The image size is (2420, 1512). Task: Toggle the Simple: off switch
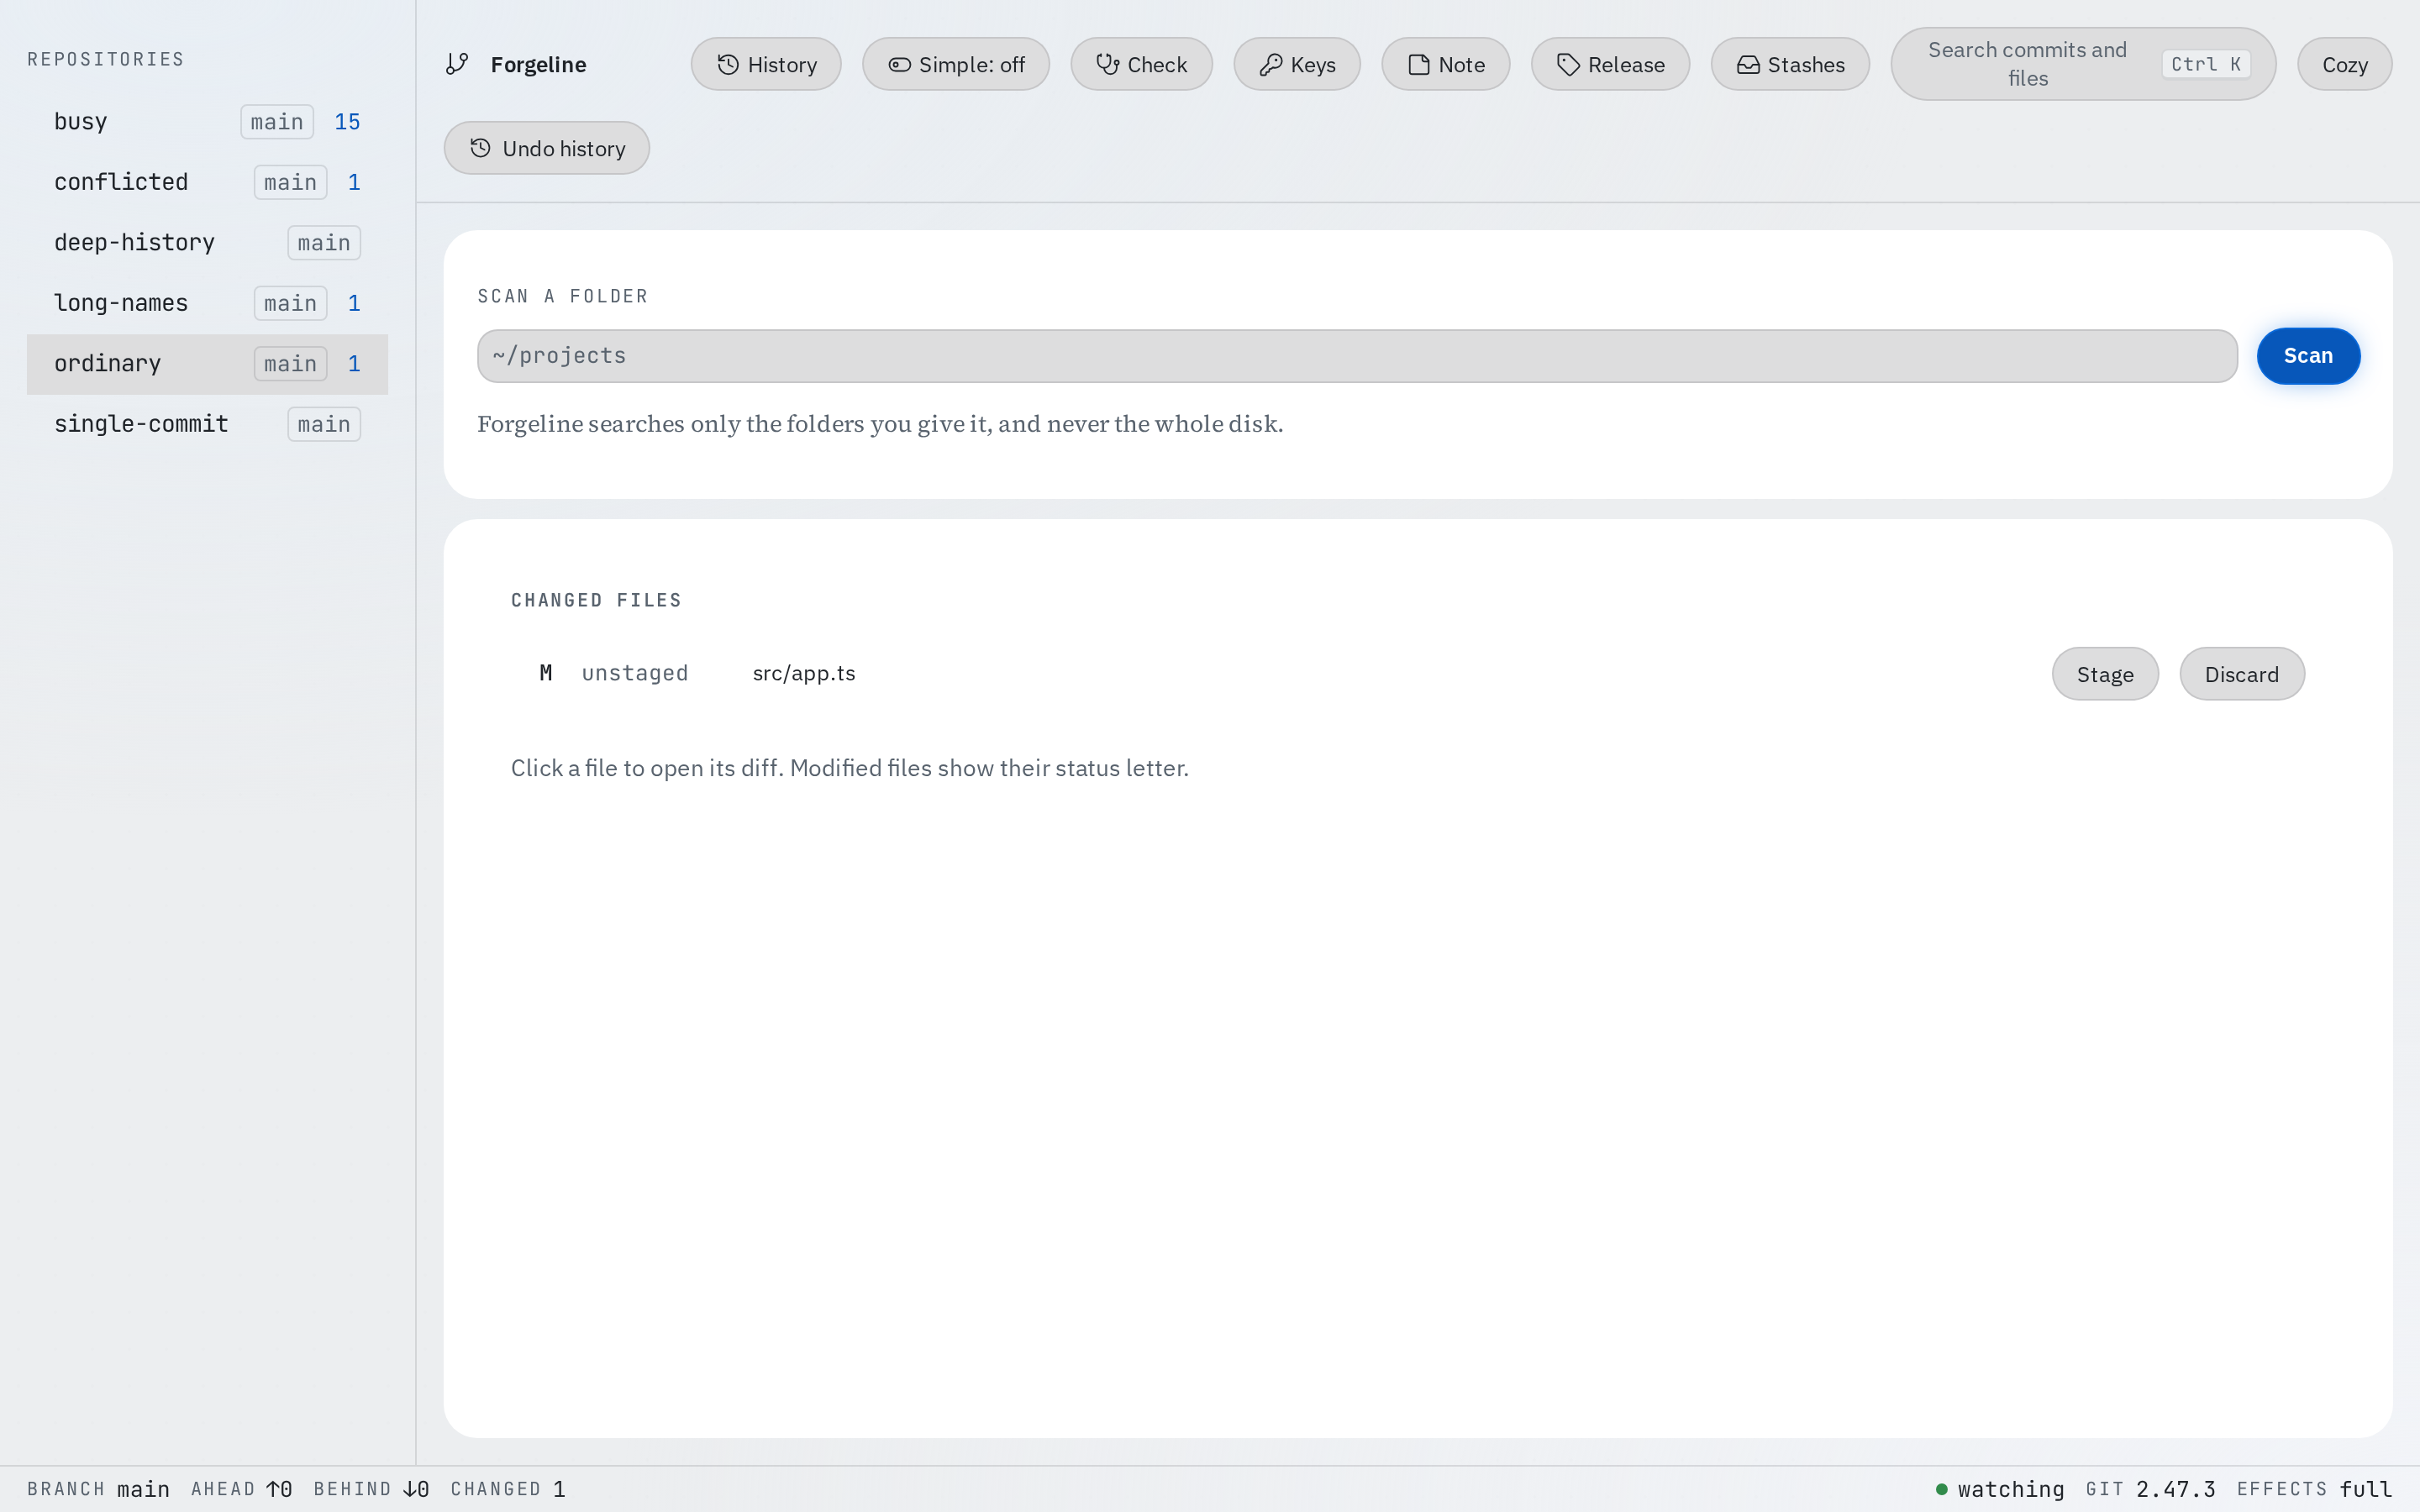[x=956, y=64]
